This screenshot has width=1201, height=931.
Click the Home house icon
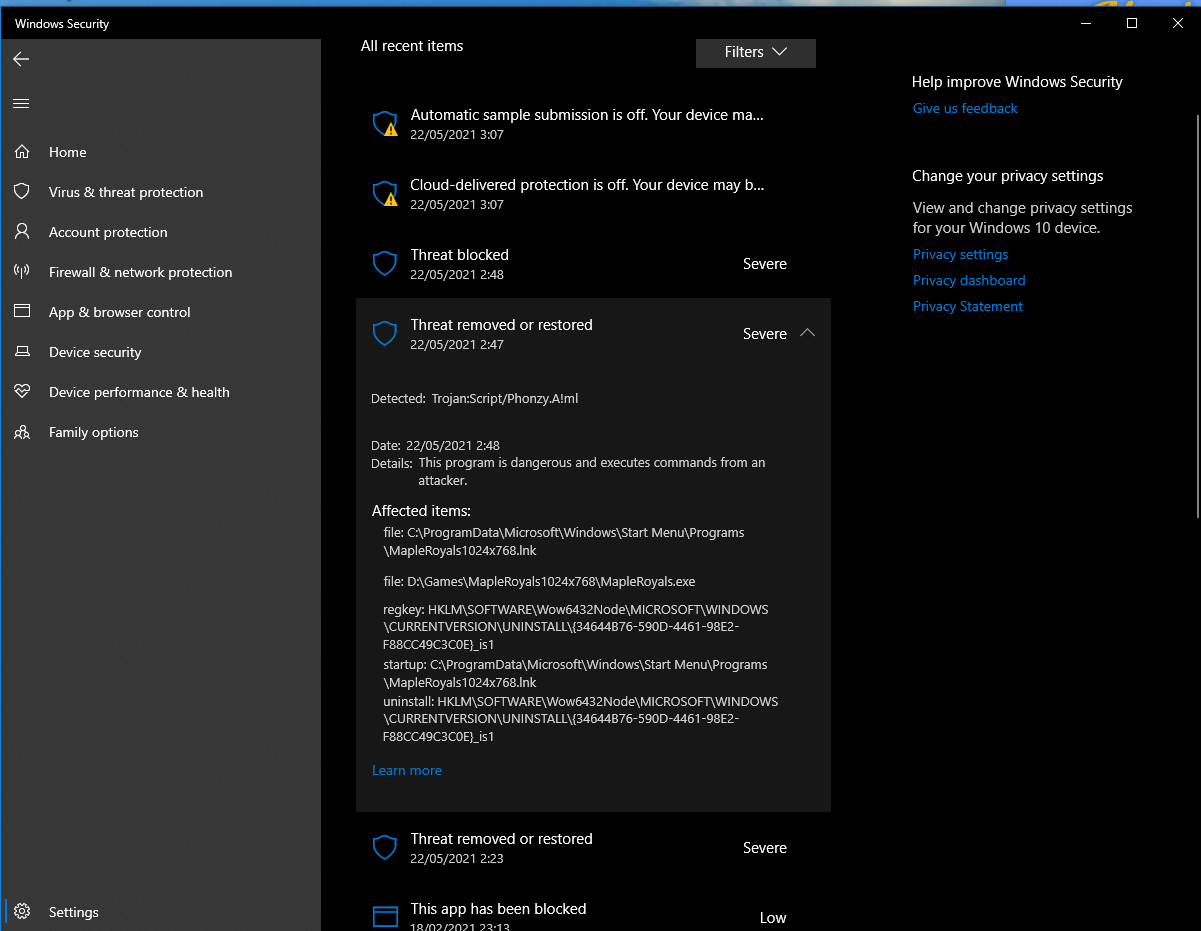click(x=21, y=152)
